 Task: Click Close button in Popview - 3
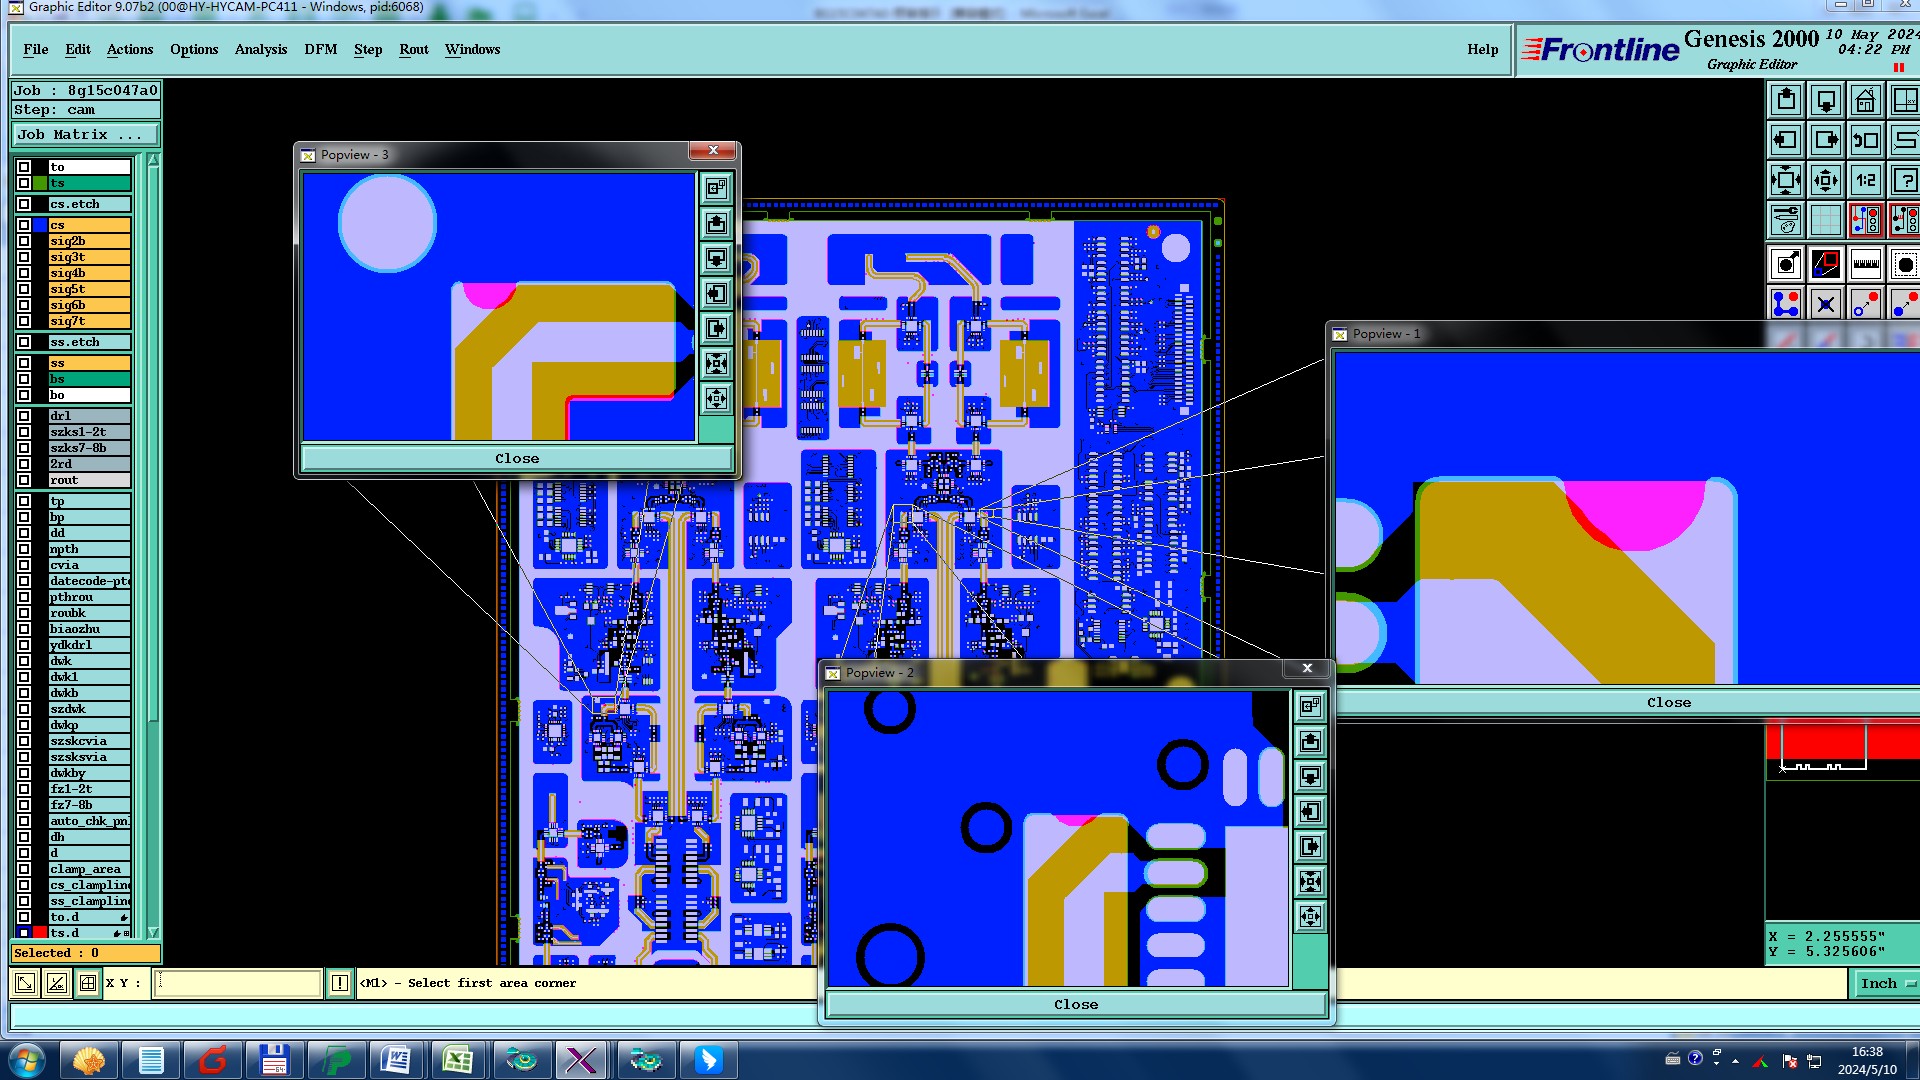[x=517, y=458]
